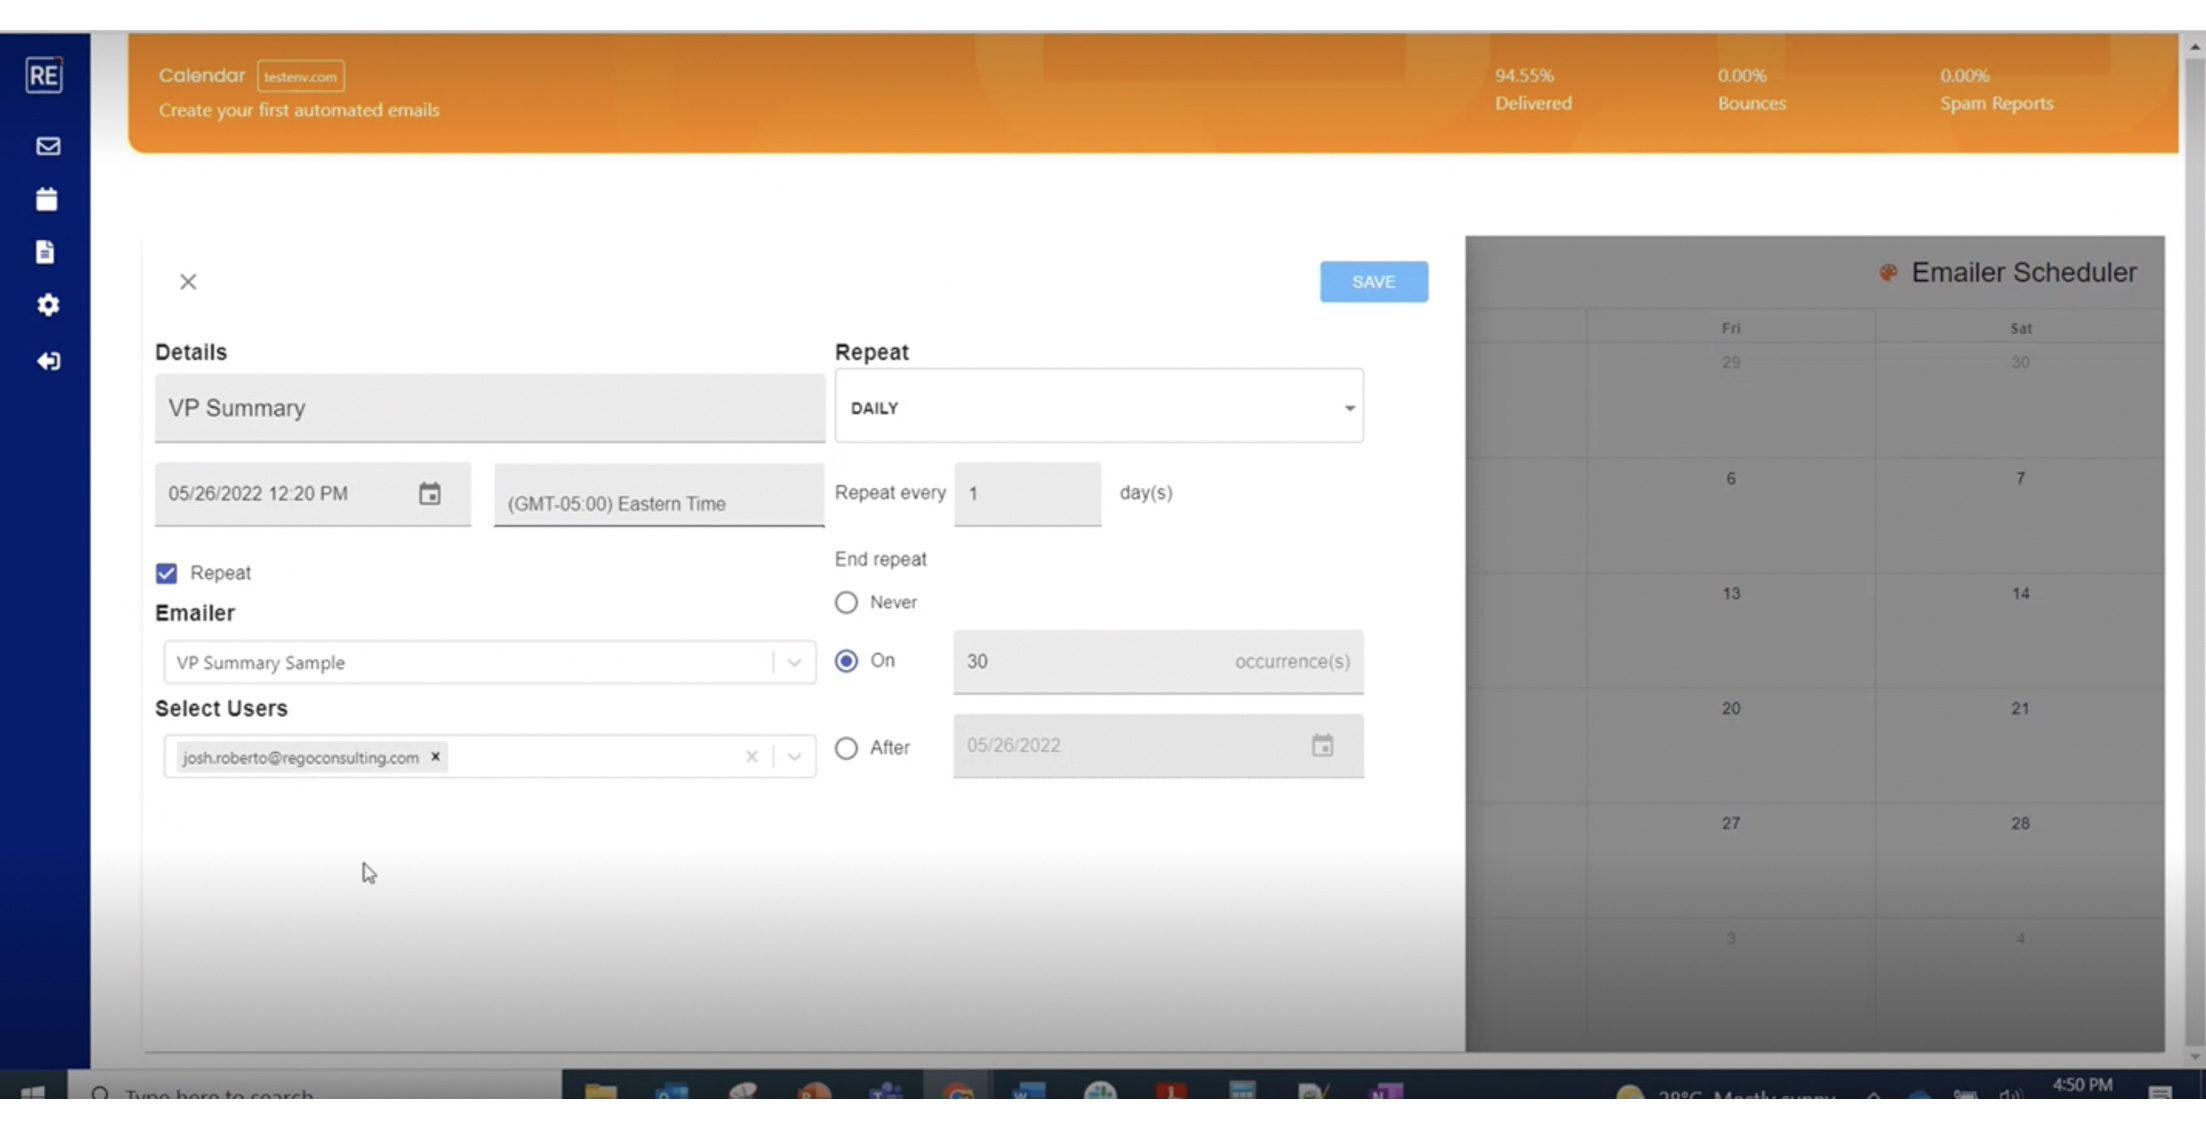Image resolution: width=2206 pixels, height=1130 pixels.
Task: Remove josh.roberto@regoconsulting.com chip
Action: pyautogui.click(x=435, y=757)
